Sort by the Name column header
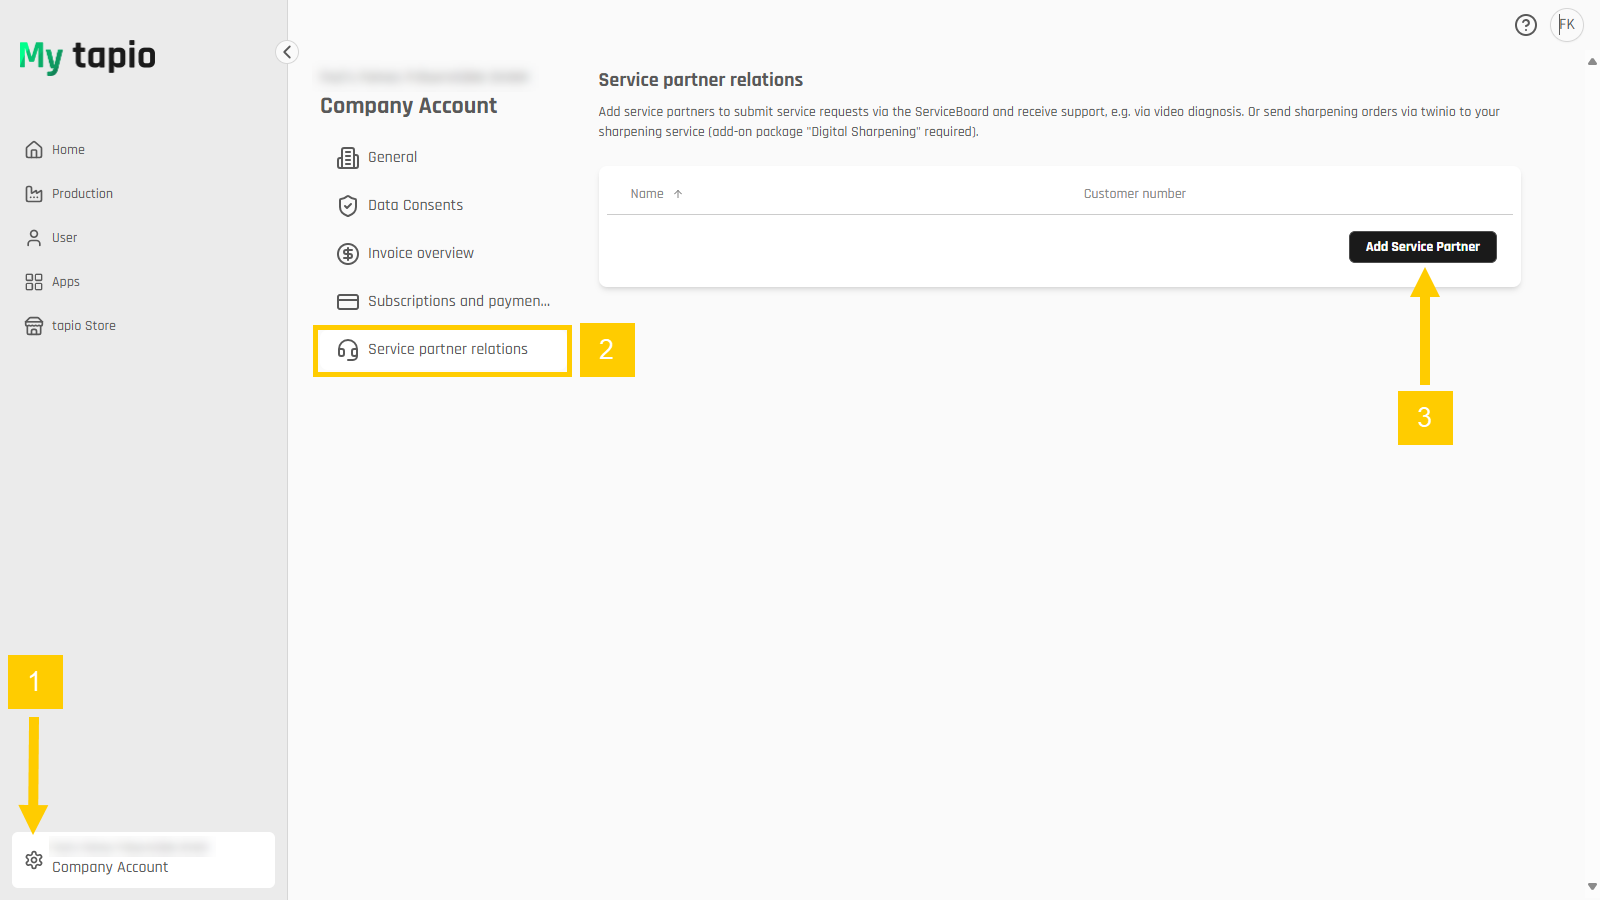This screenshot has height=900, width=1600. click(x=647, y=194)
